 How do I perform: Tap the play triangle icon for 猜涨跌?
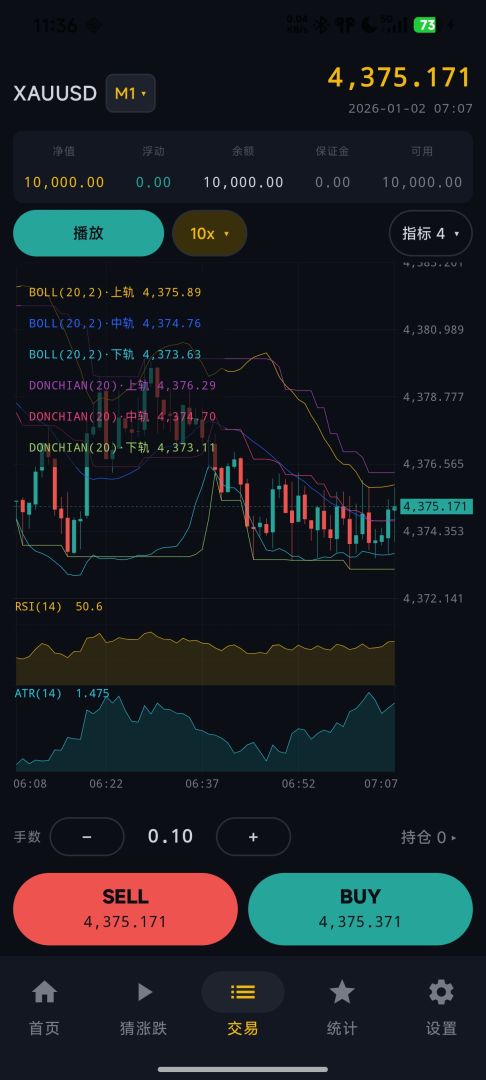point(145,992)
